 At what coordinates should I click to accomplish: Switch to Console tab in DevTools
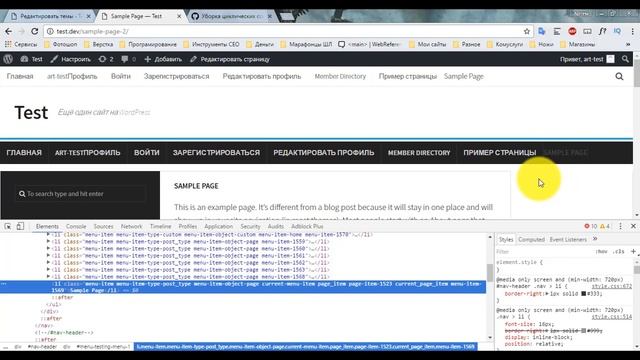click(x=76, y=226)
